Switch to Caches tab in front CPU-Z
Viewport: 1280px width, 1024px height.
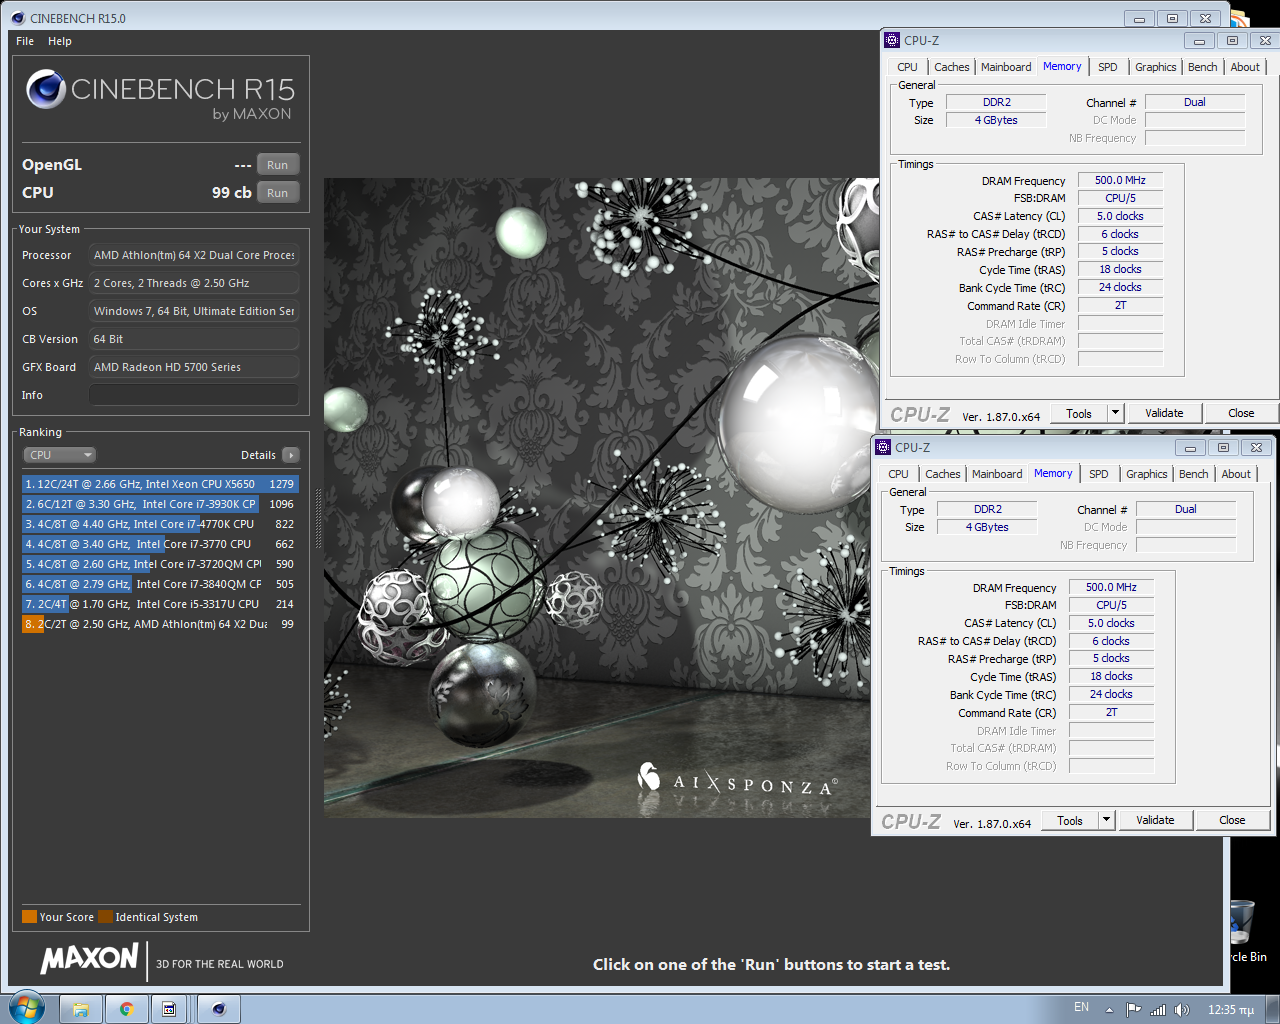click(942, 474)
